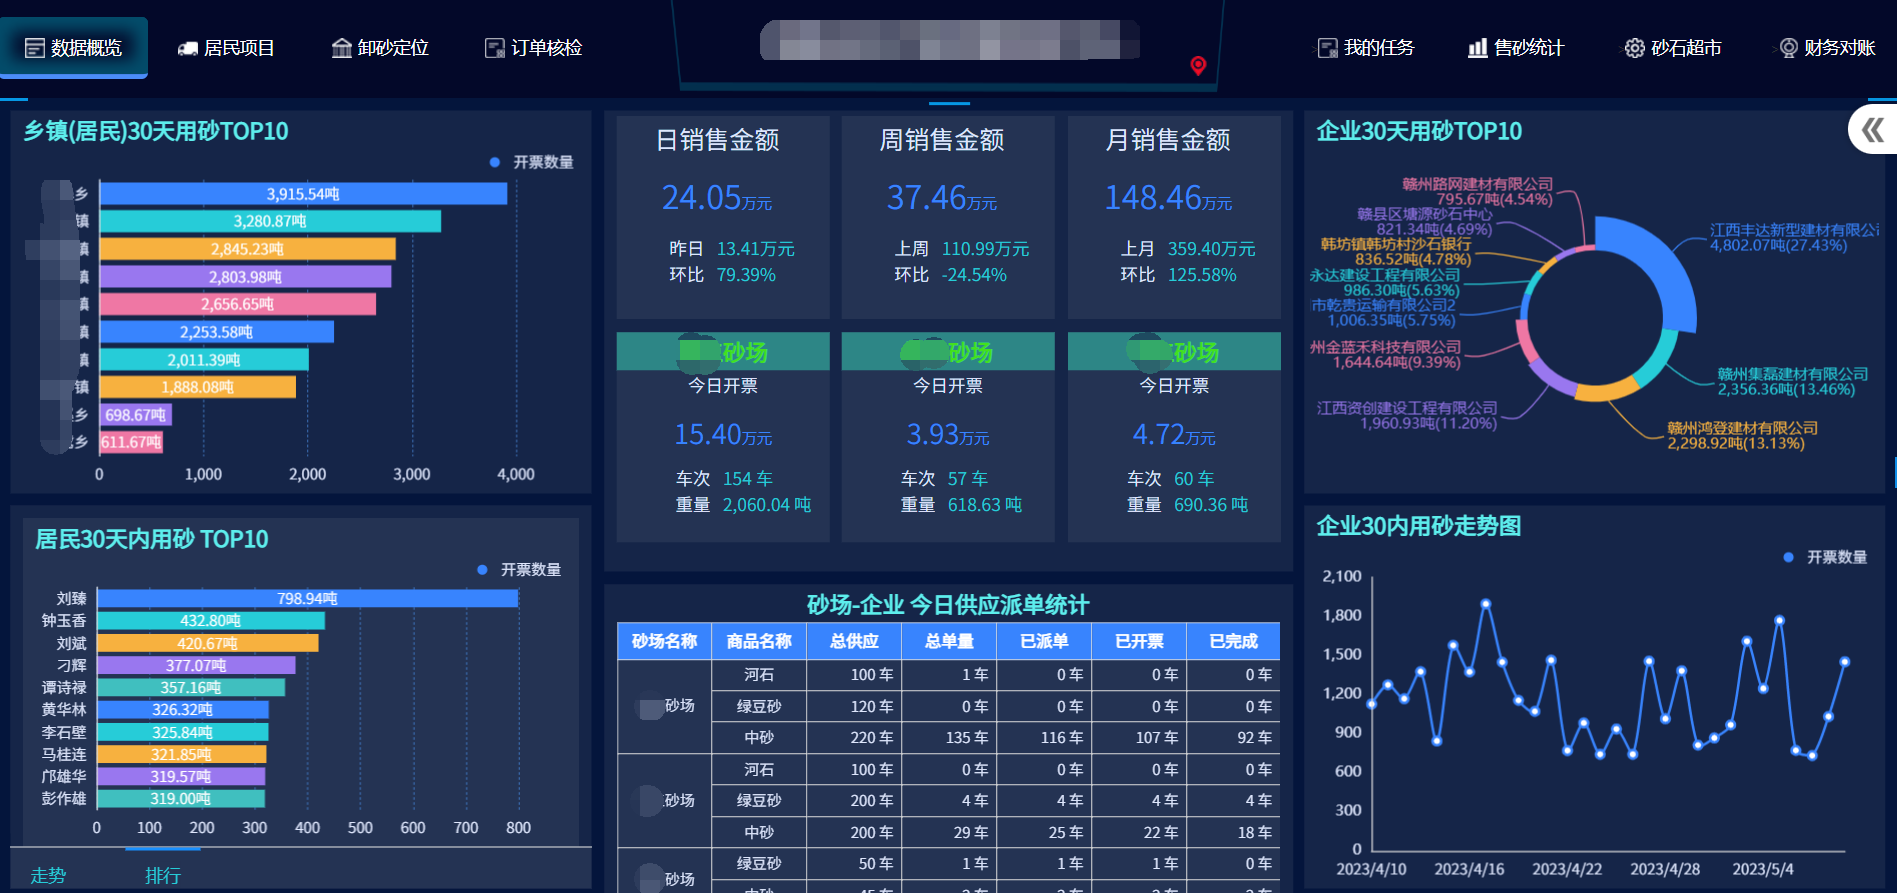Click the red location pin icon

(1198, 66)
